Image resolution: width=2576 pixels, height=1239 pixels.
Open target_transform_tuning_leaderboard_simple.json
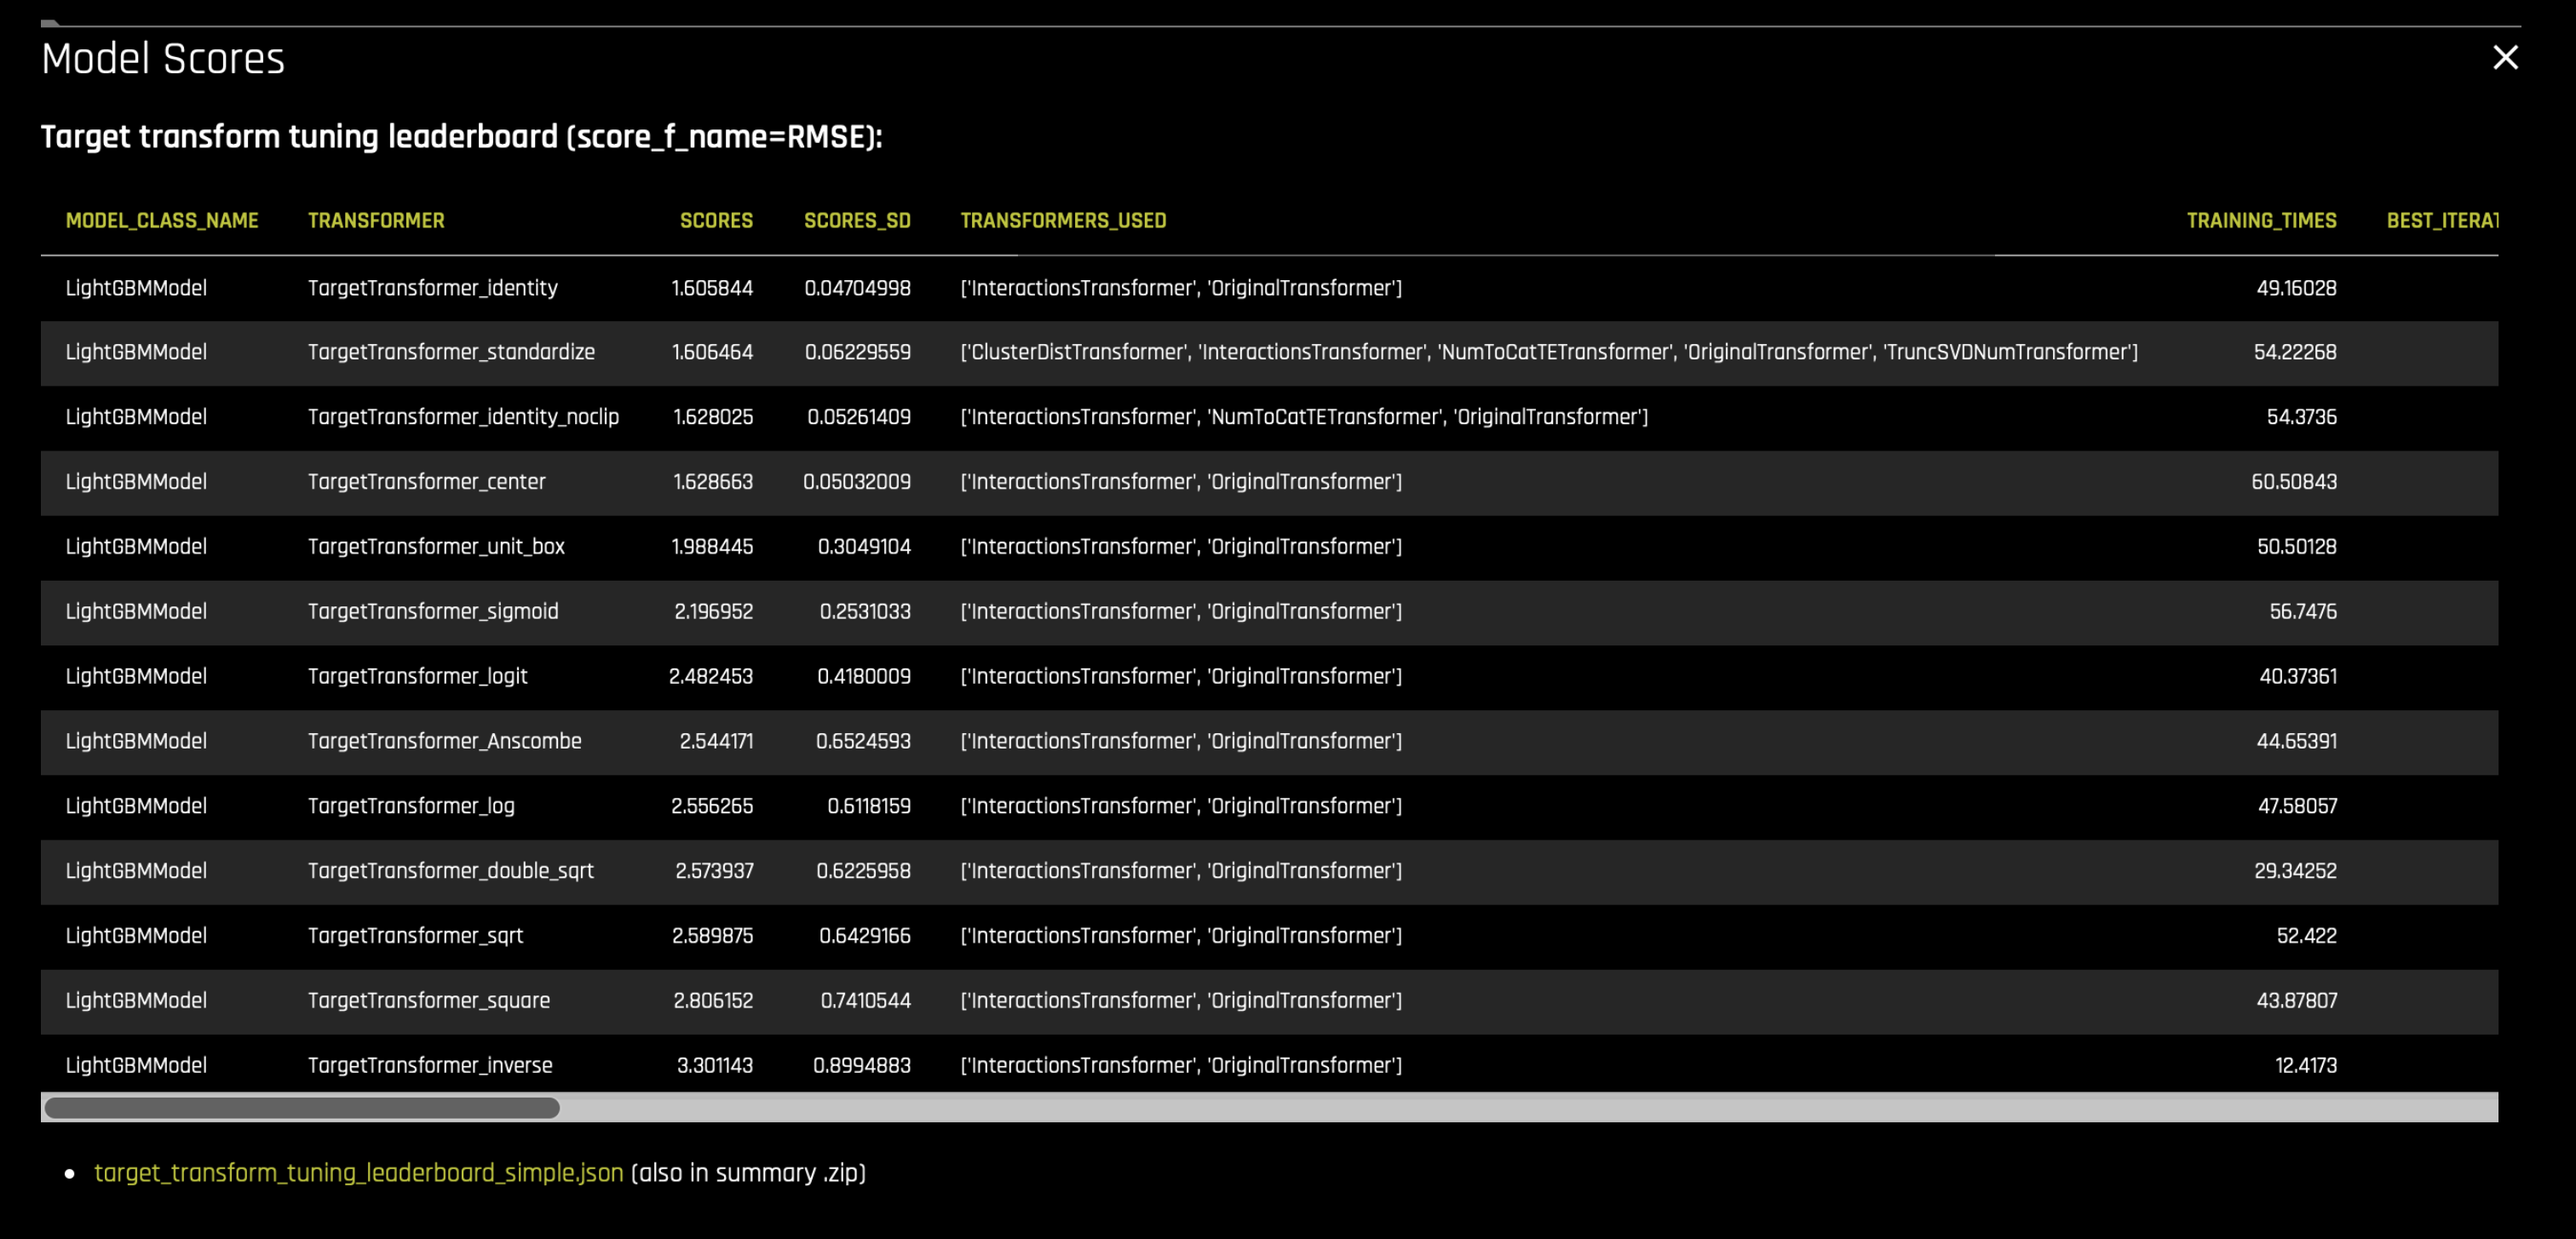tap(358, 1173)
